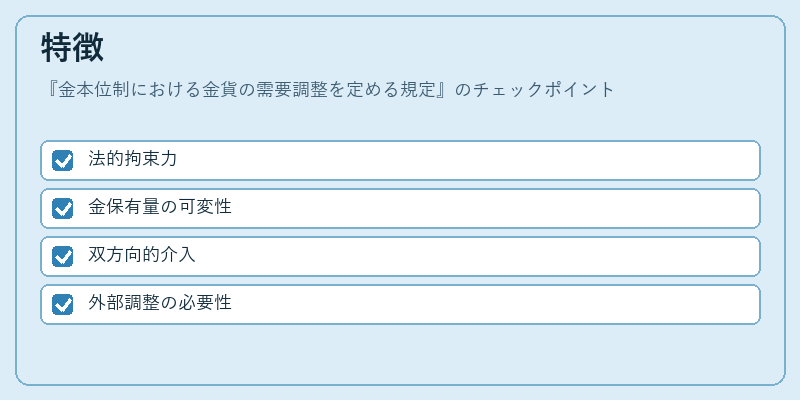This screenshot has height=400, width=800.
Task: Click the 外部調整の必要性 label text
Action: [160, 303]
